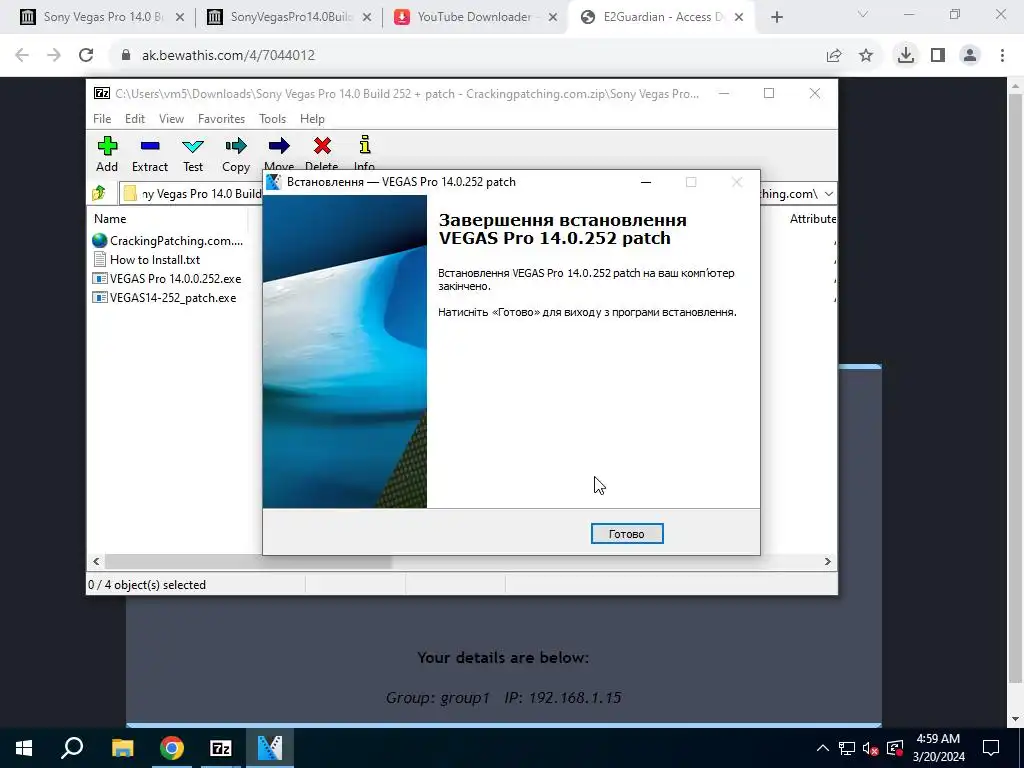Click the 7-Zip taskbar icon
The width and height of the screenshot is (1024, 768).
tap(221, 748)
